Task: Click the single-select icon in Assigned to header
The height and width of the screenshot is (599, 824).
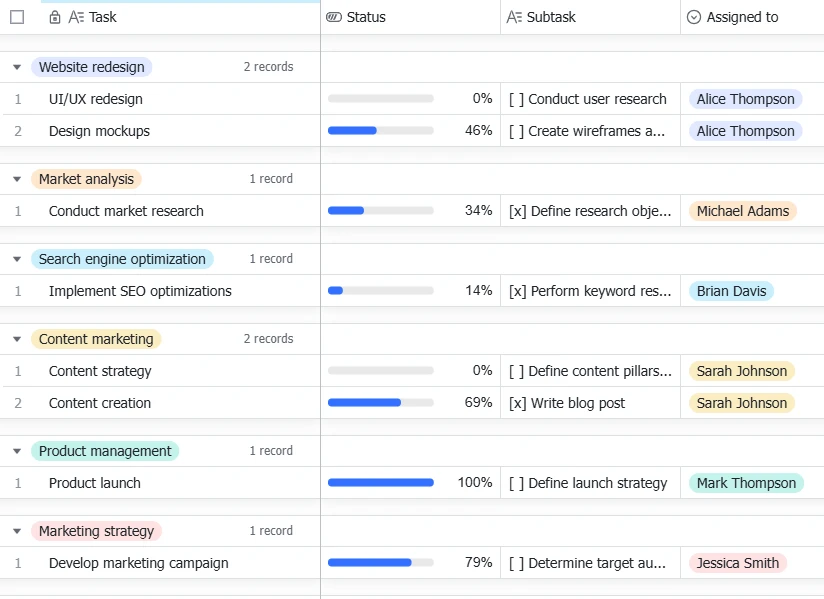Action: click(x=694, y=17)
